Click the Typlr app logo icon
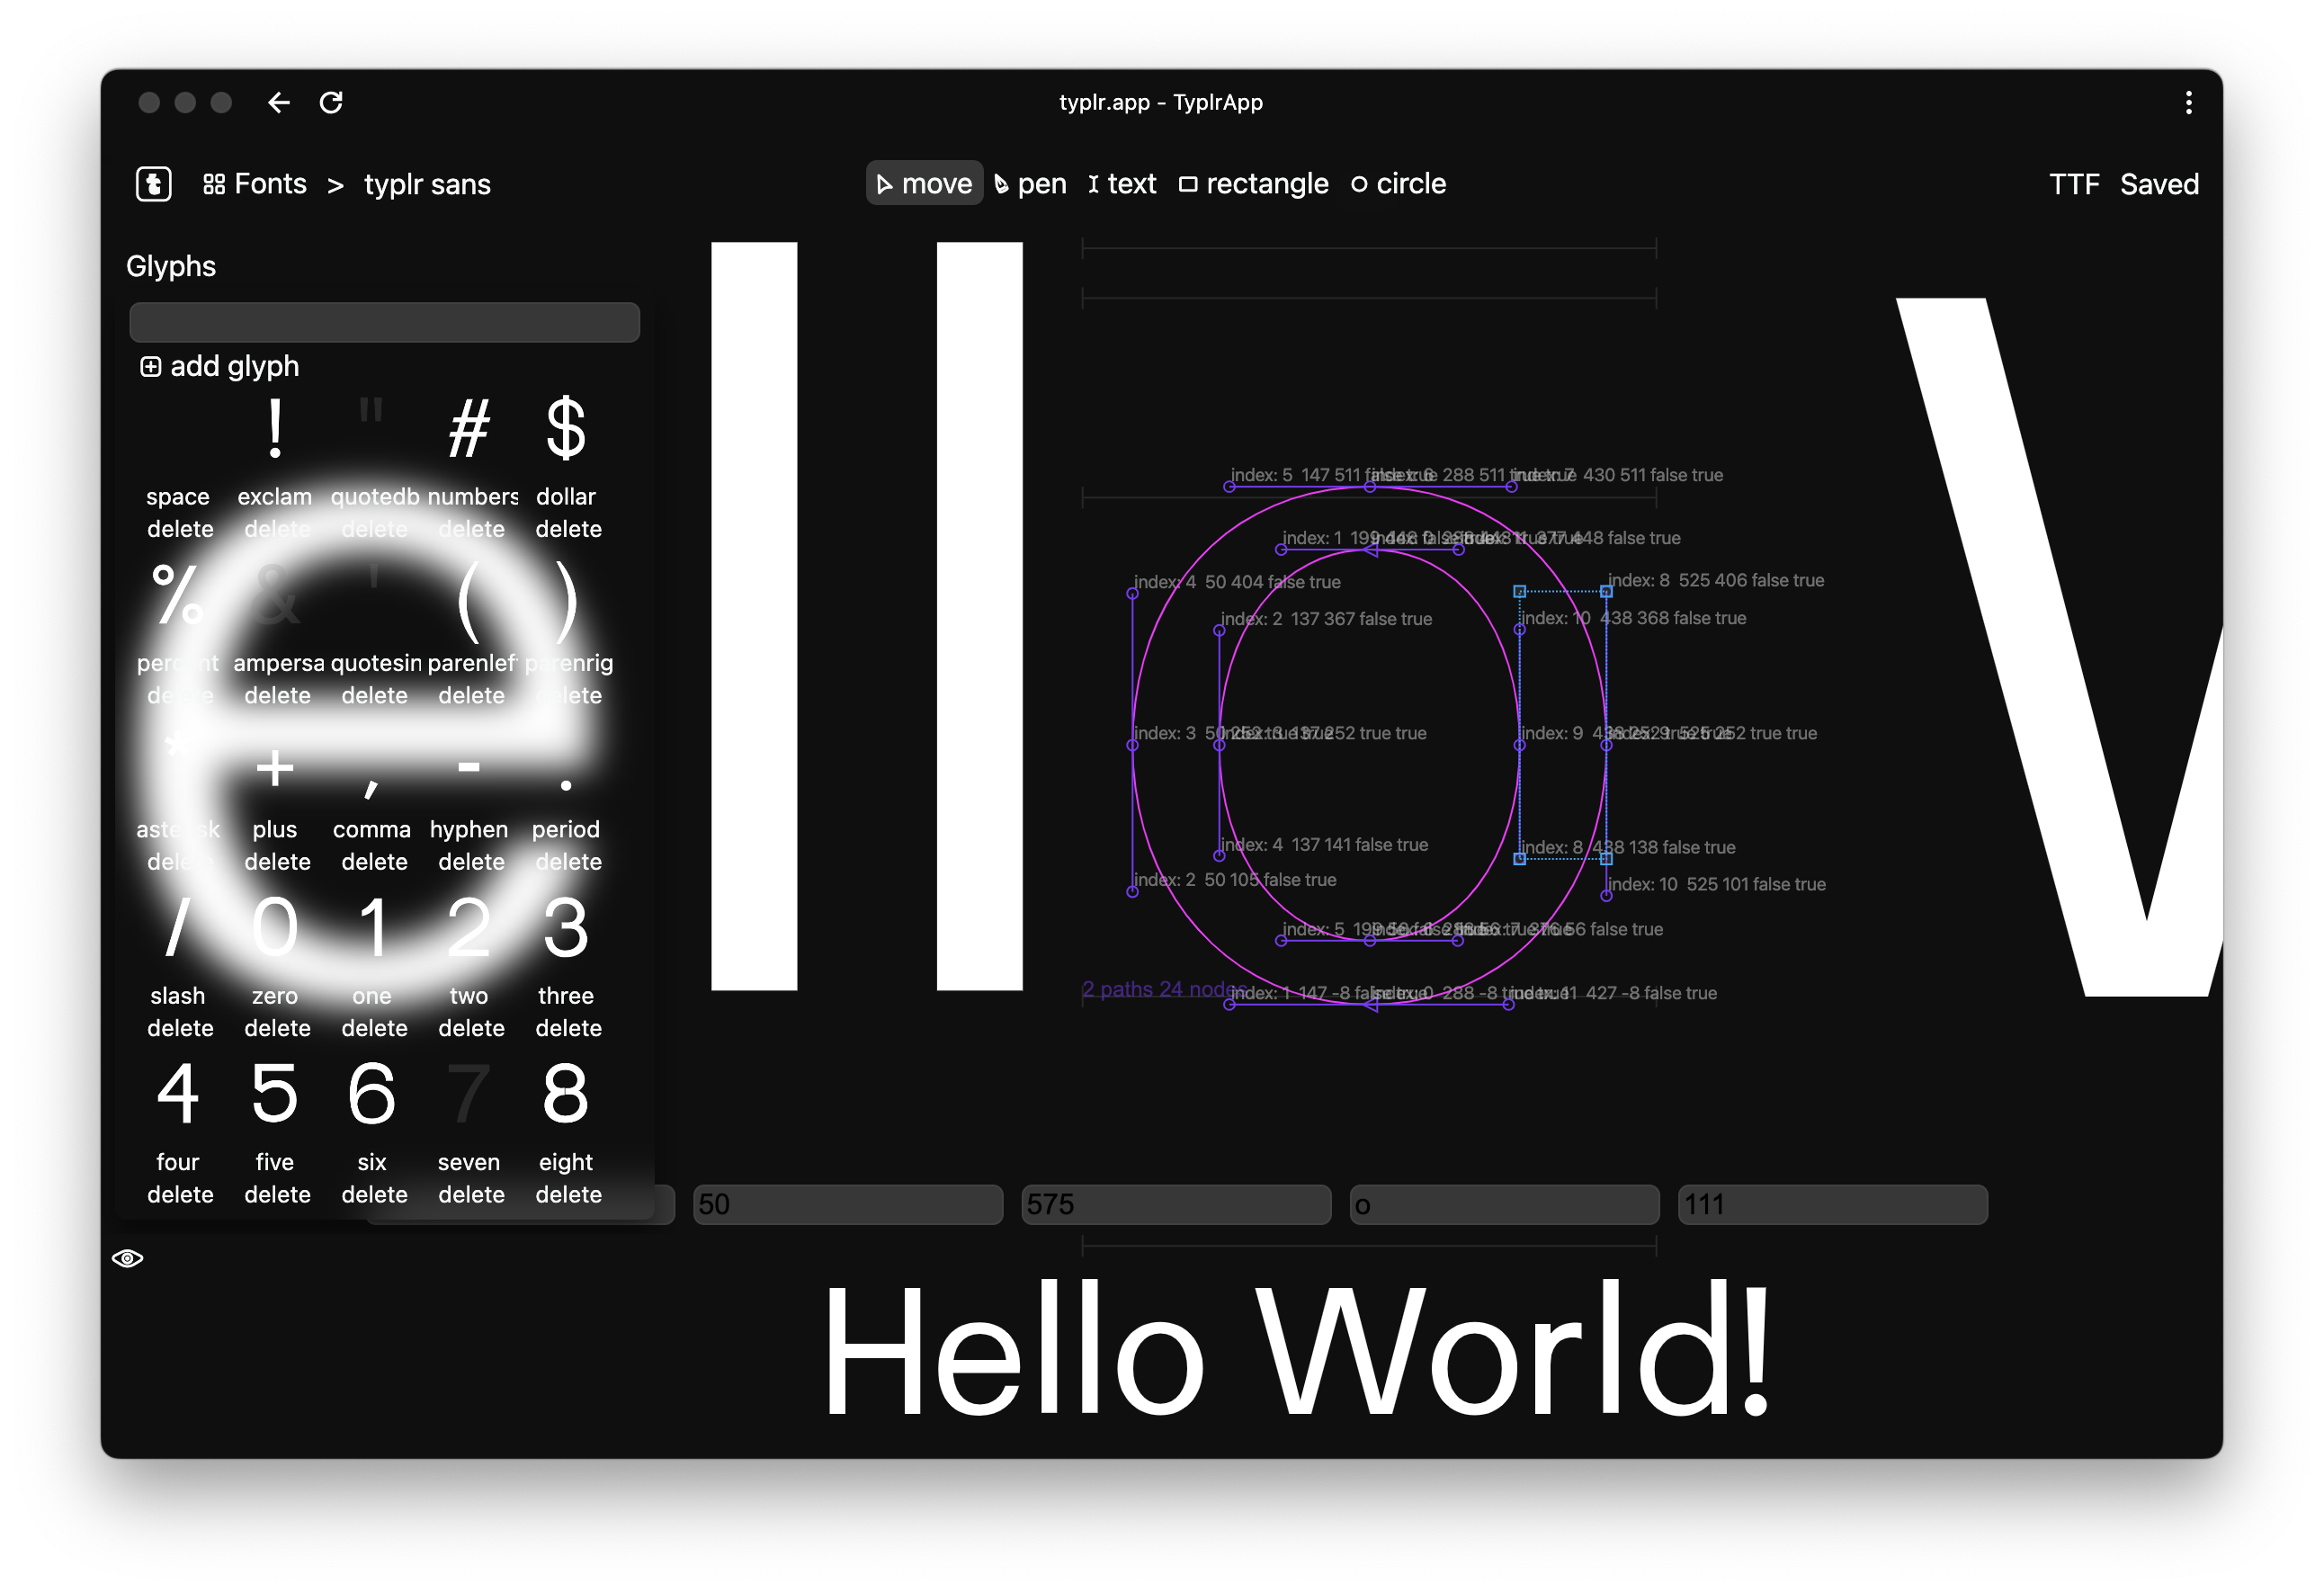 coord(153,184)
